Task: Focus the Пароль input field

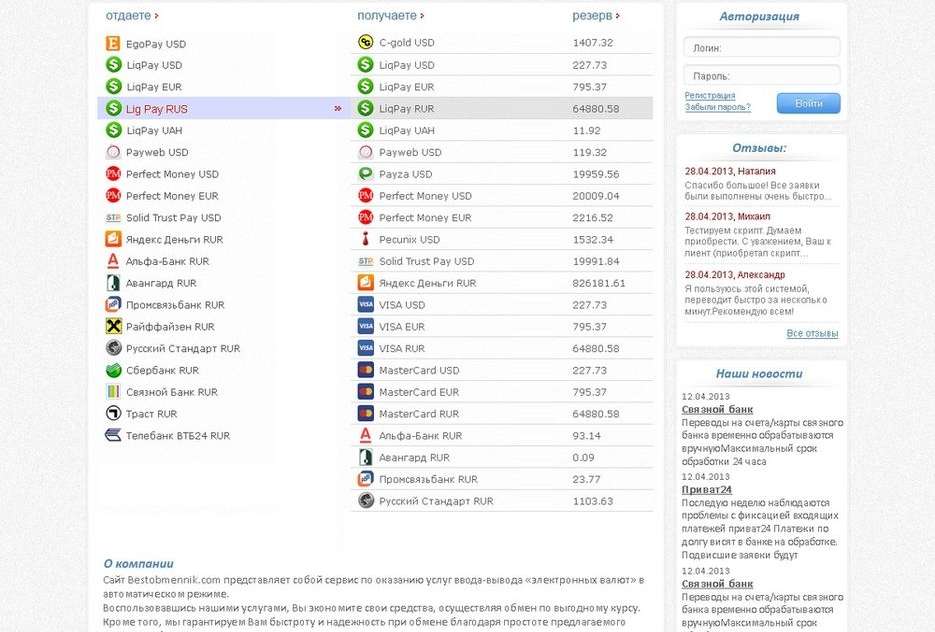Action: (x=761, y=76)
